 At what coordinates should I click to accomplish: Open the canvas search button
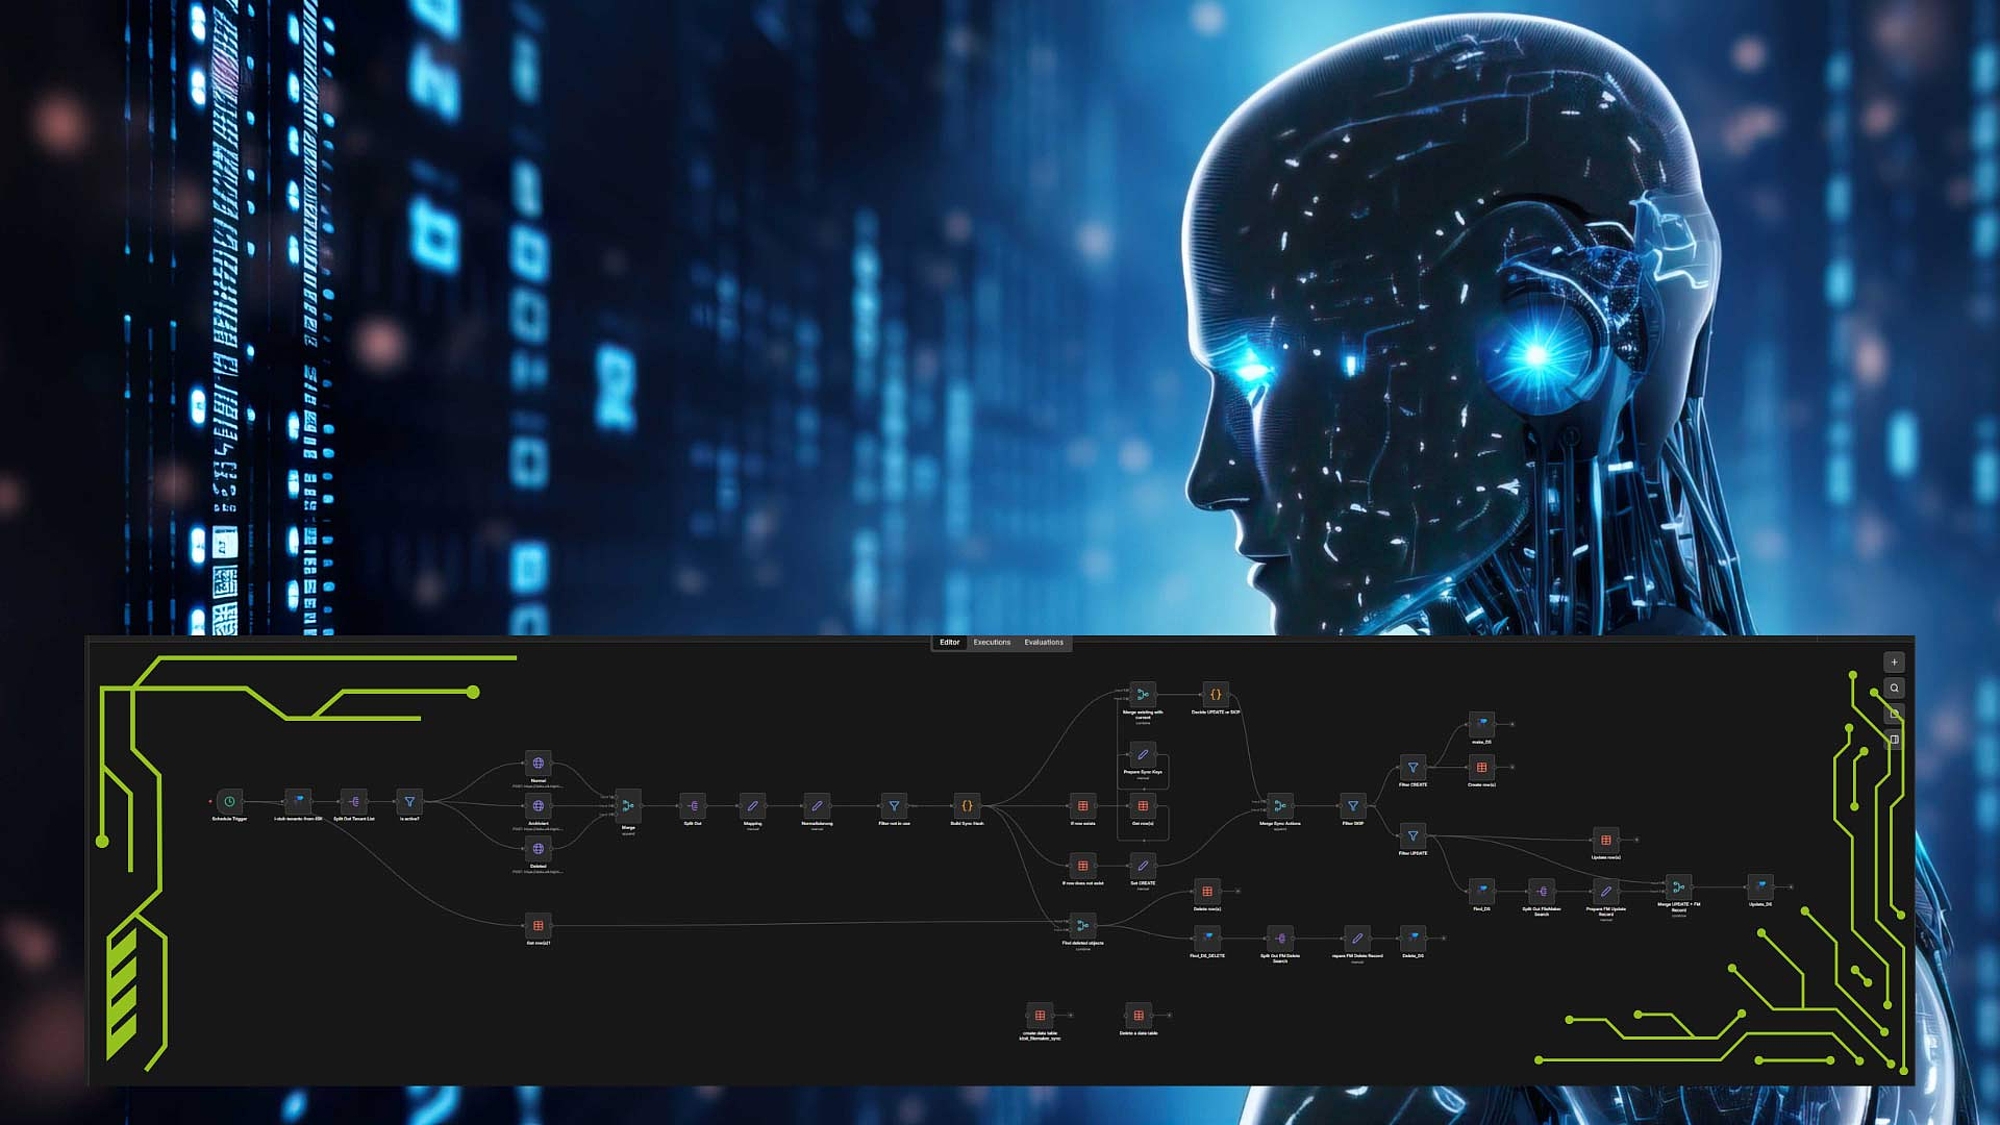point(1894,688)
